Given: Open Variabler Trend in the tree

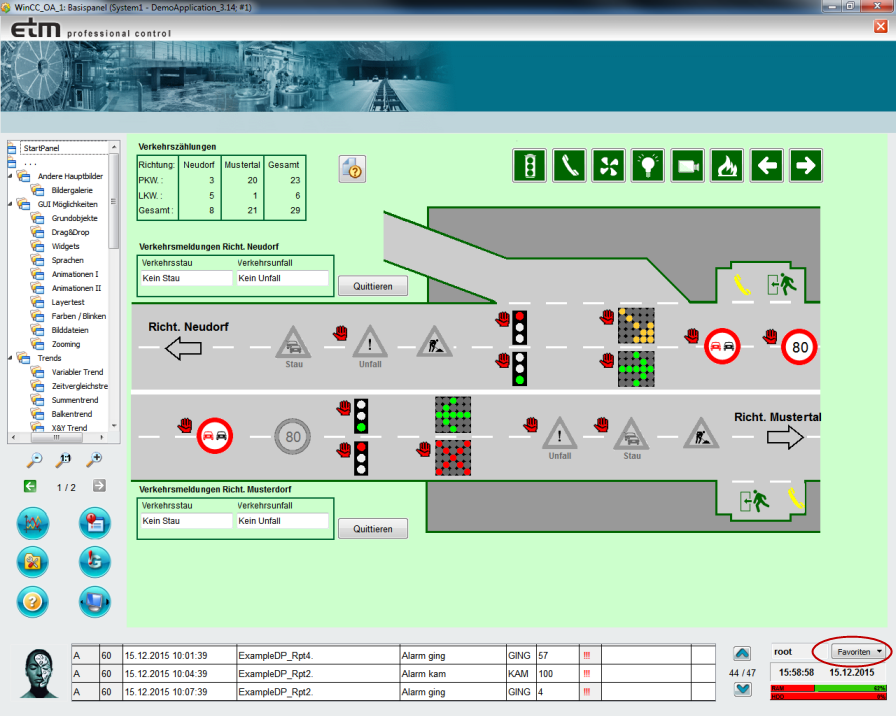Looking at the screenshot, I should tap(78, 372).
